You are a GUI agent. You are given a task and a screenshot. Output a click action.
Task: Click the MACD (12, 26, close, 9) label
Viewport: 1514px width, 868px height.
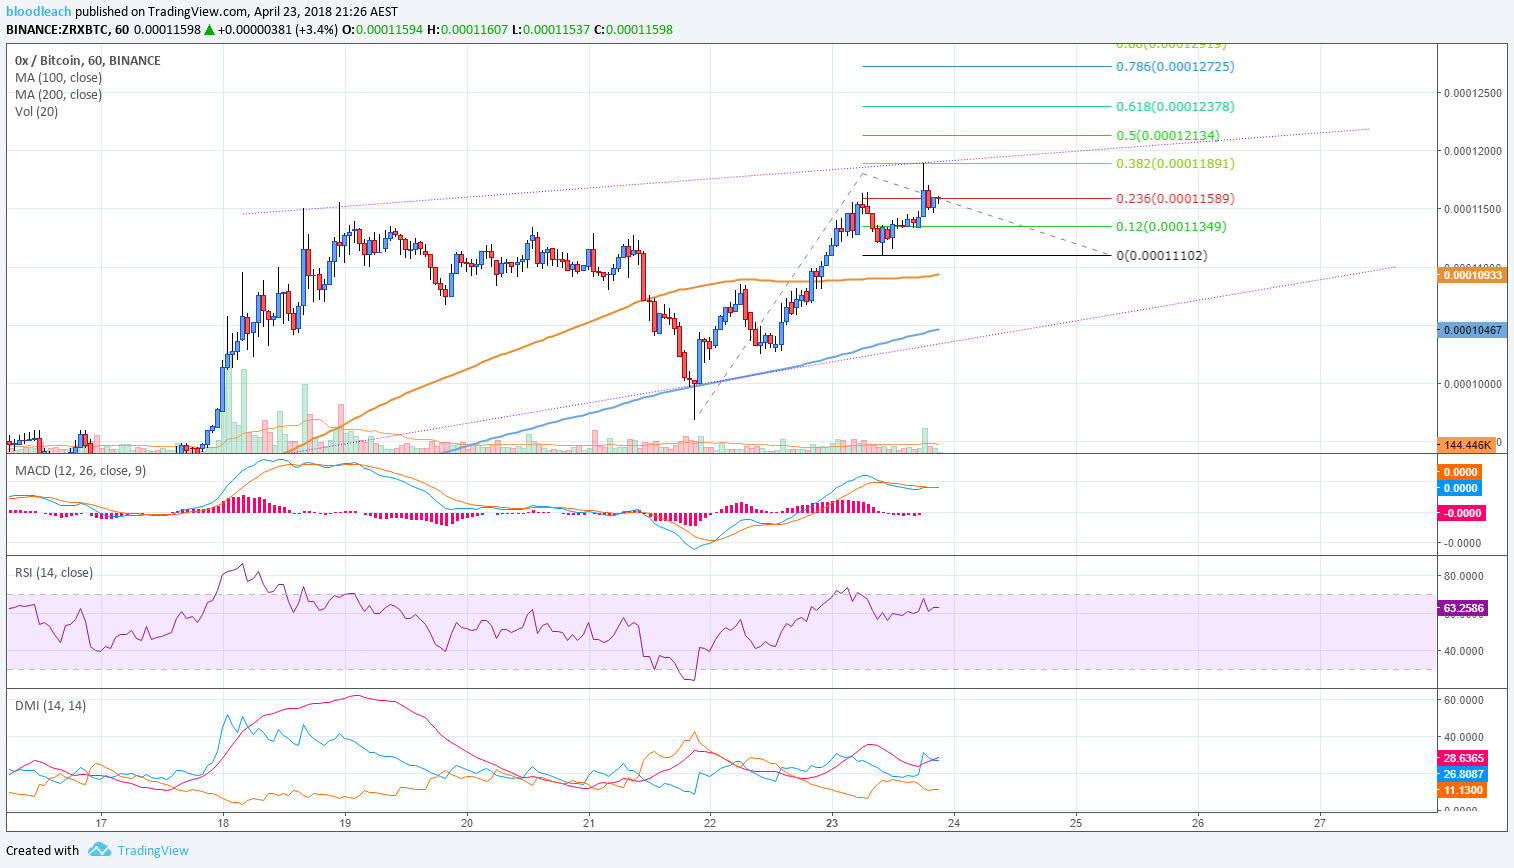click(x=80, y=470)
